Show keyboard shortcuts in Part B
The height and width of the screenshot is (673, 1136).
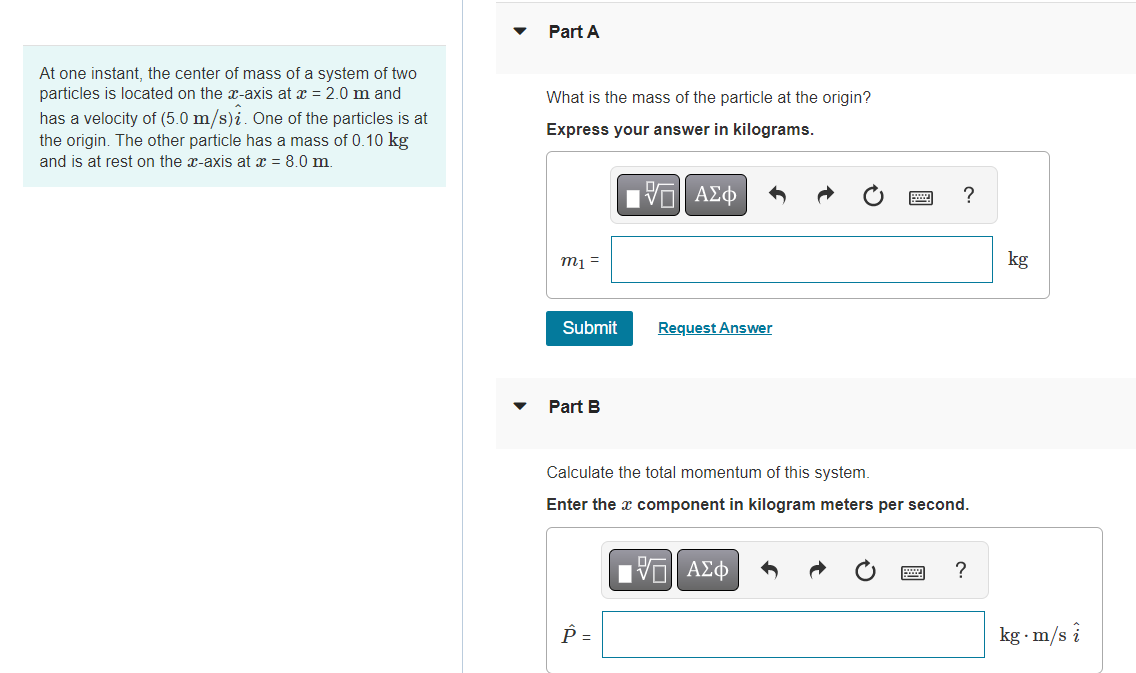pyautogui.click(x=913, y=573)
